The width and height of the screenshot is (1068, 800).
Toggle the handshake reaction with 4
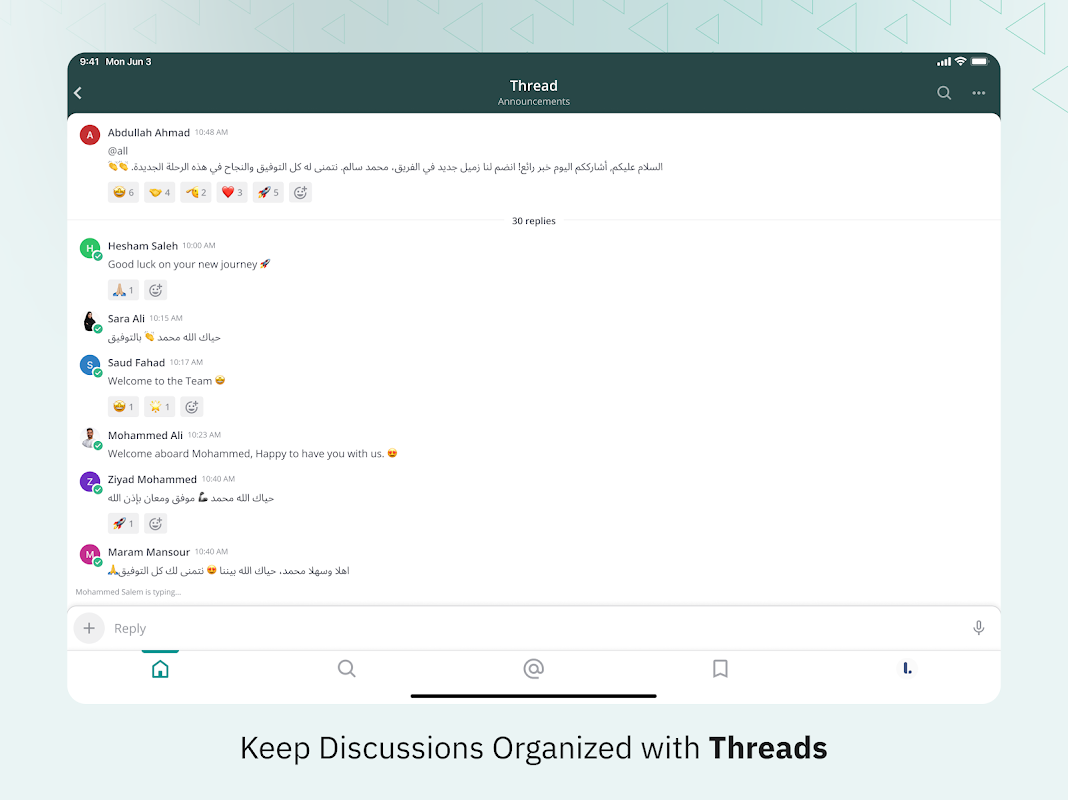coord(159,193)
